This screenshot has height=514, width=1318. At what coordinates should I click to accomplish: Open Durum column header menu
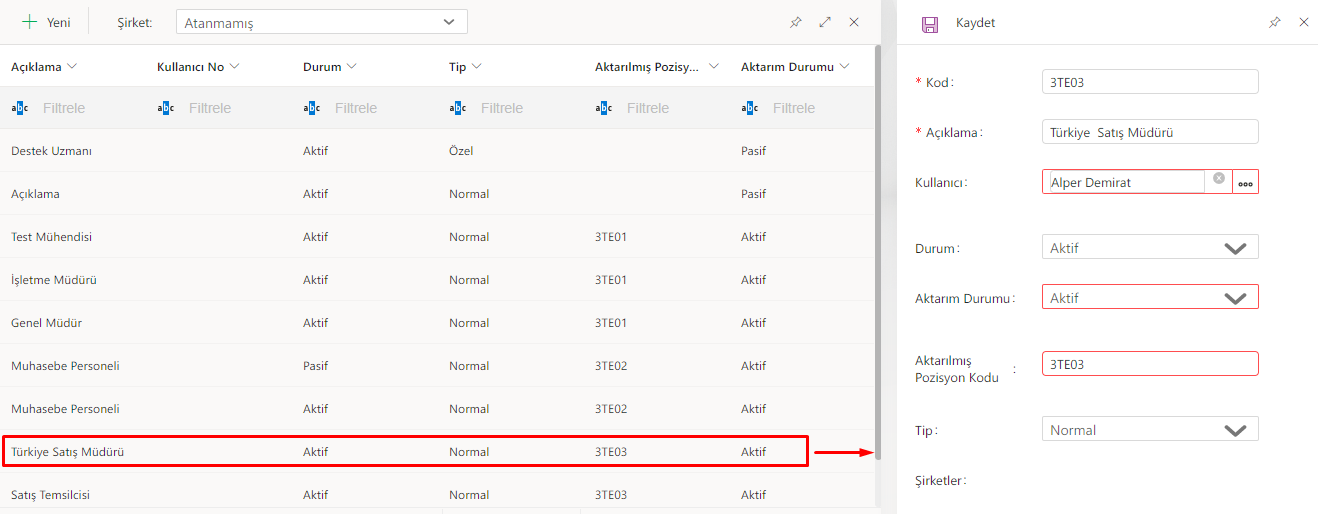351,67
